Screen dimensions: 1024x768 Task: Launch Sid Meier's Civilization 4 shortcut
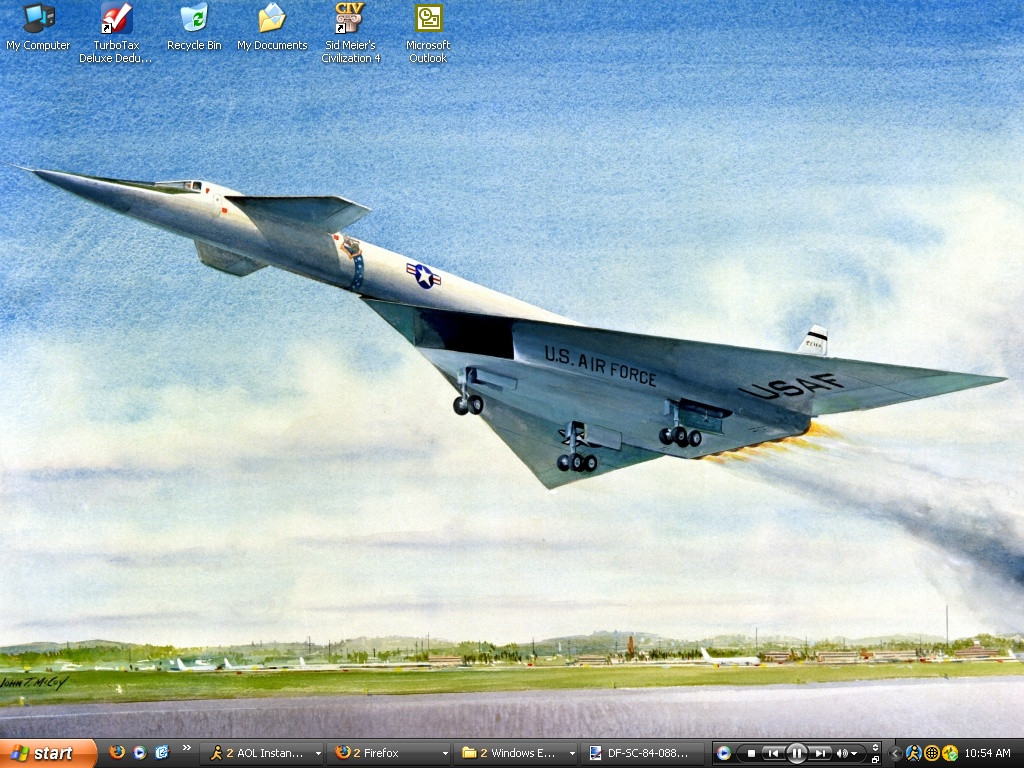[x=350, y=33]
